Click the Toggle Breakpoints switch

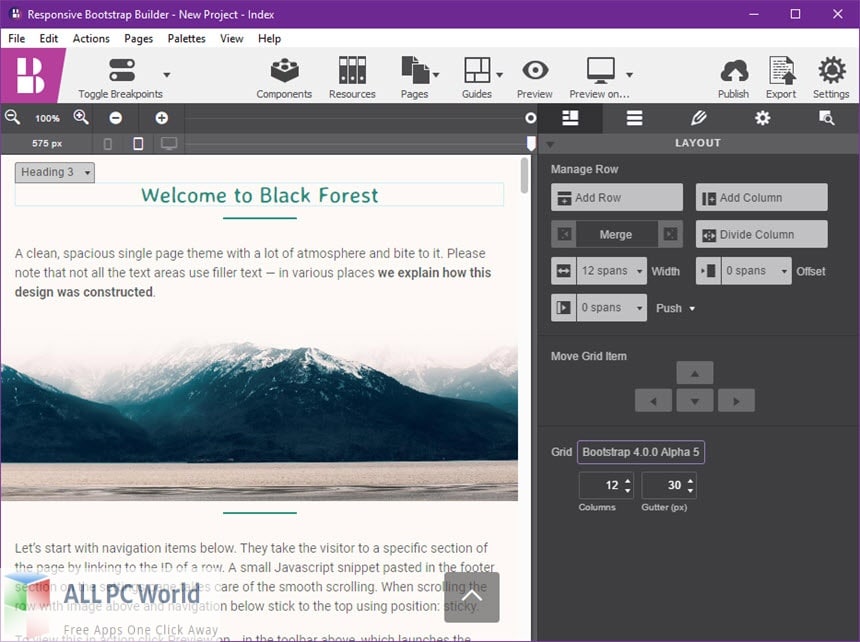tap(121, 71)
